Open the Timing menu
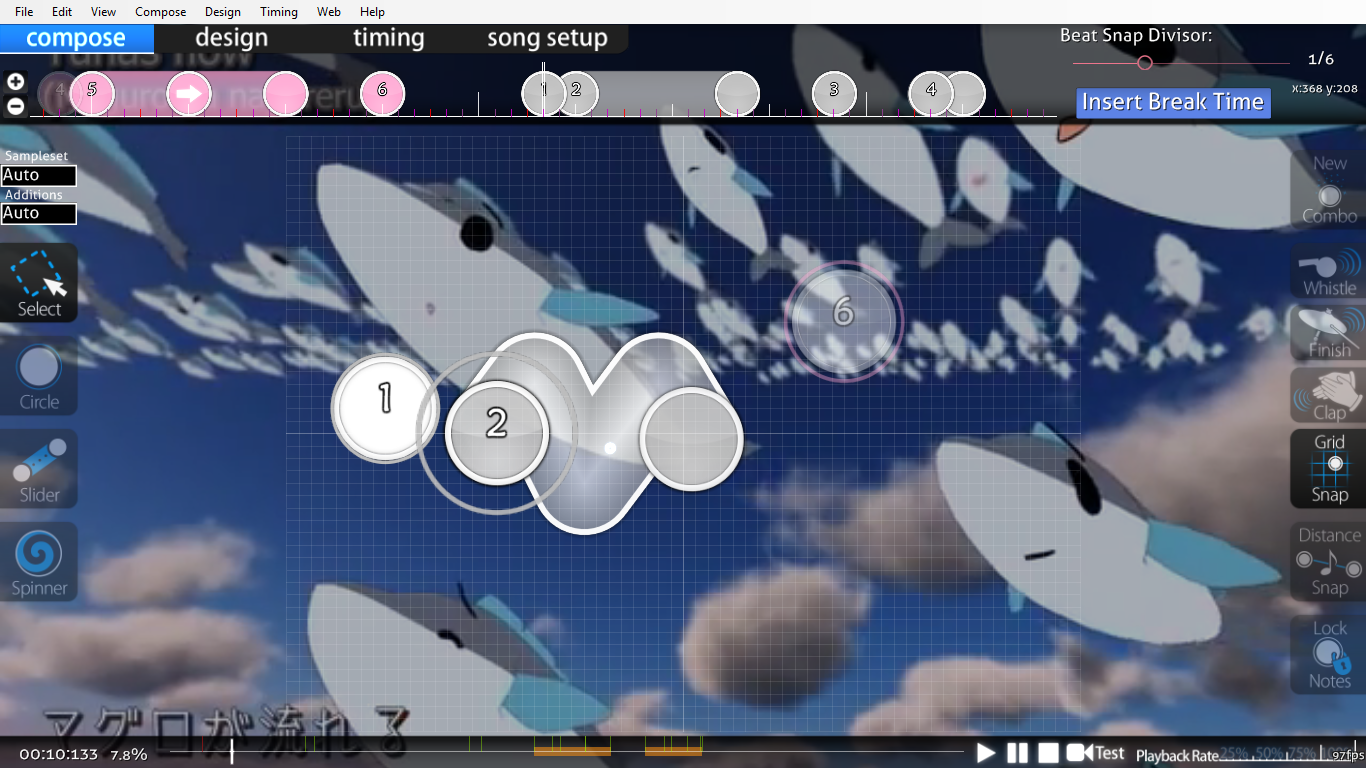Image resolution: width=1366 pixels, height=768 pixels. 278,12
